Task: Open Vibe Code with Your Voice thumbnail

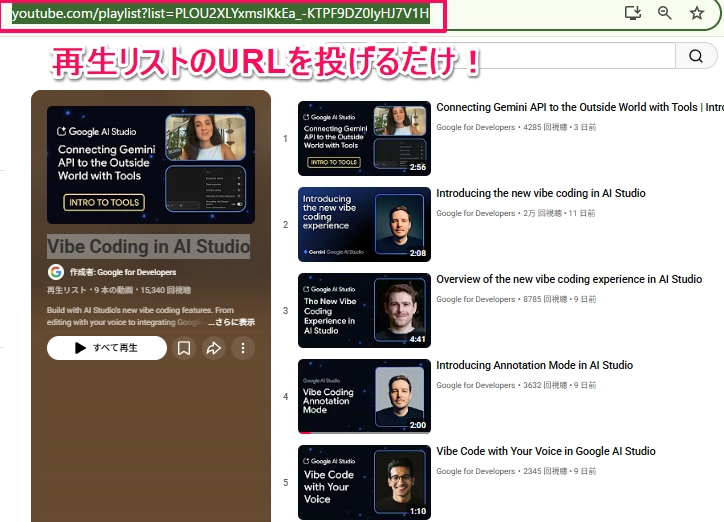Action: click(364, 482)
